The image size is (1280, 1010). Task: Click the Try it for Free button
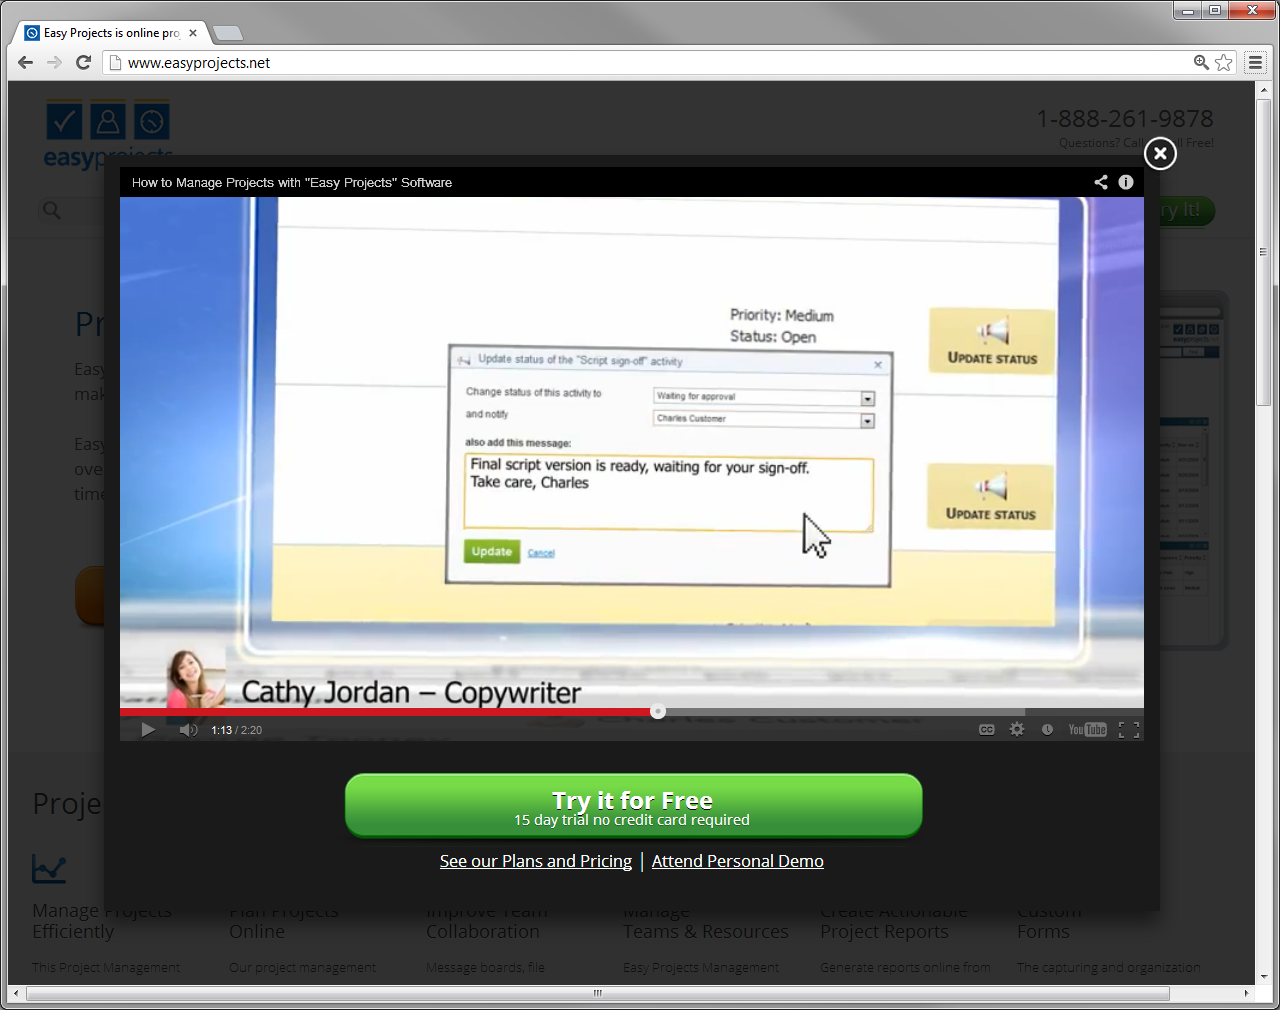(x=633, y=806)
